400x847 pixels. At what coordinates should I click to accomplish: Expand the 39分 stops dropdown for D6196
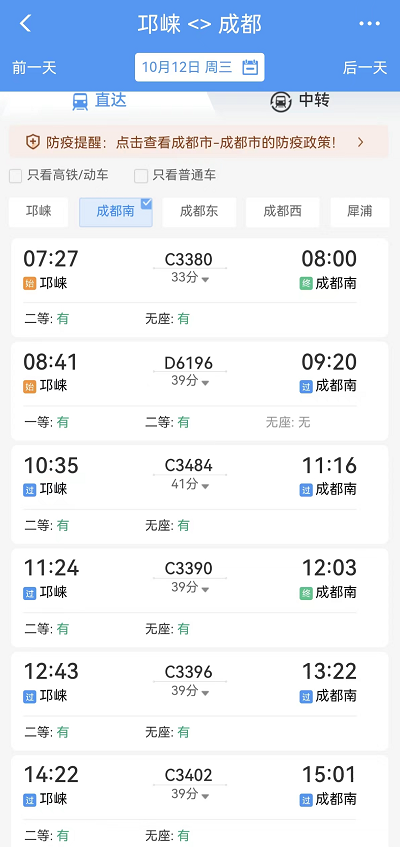pos(190,381)
